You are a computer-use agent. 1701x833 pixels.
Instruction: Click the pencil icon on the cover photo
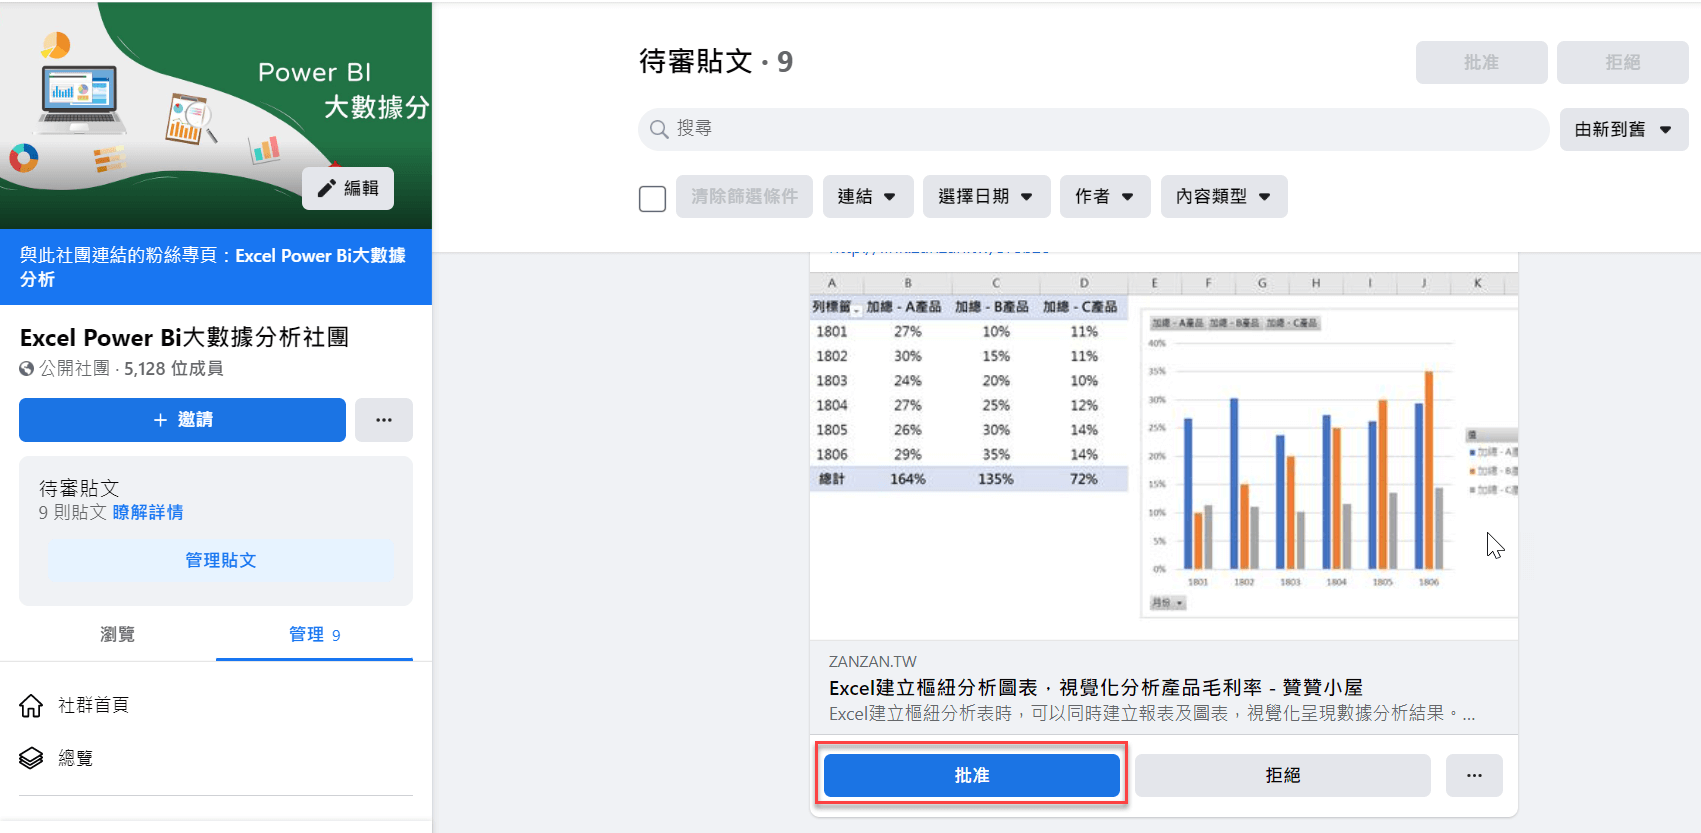tap(326, 188)
